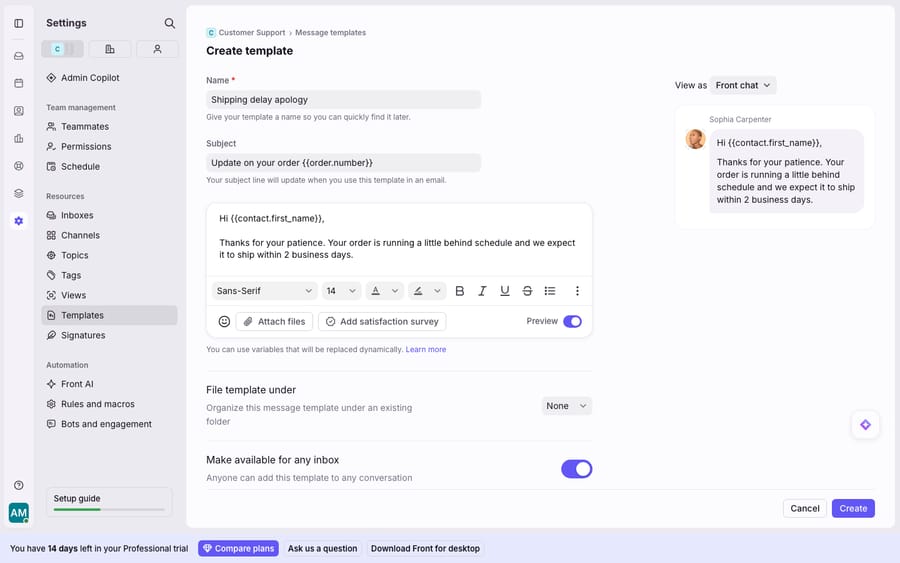Screen dimensions: 900x563
Task: Open Schedule settings
Action: tap(109, 166)
